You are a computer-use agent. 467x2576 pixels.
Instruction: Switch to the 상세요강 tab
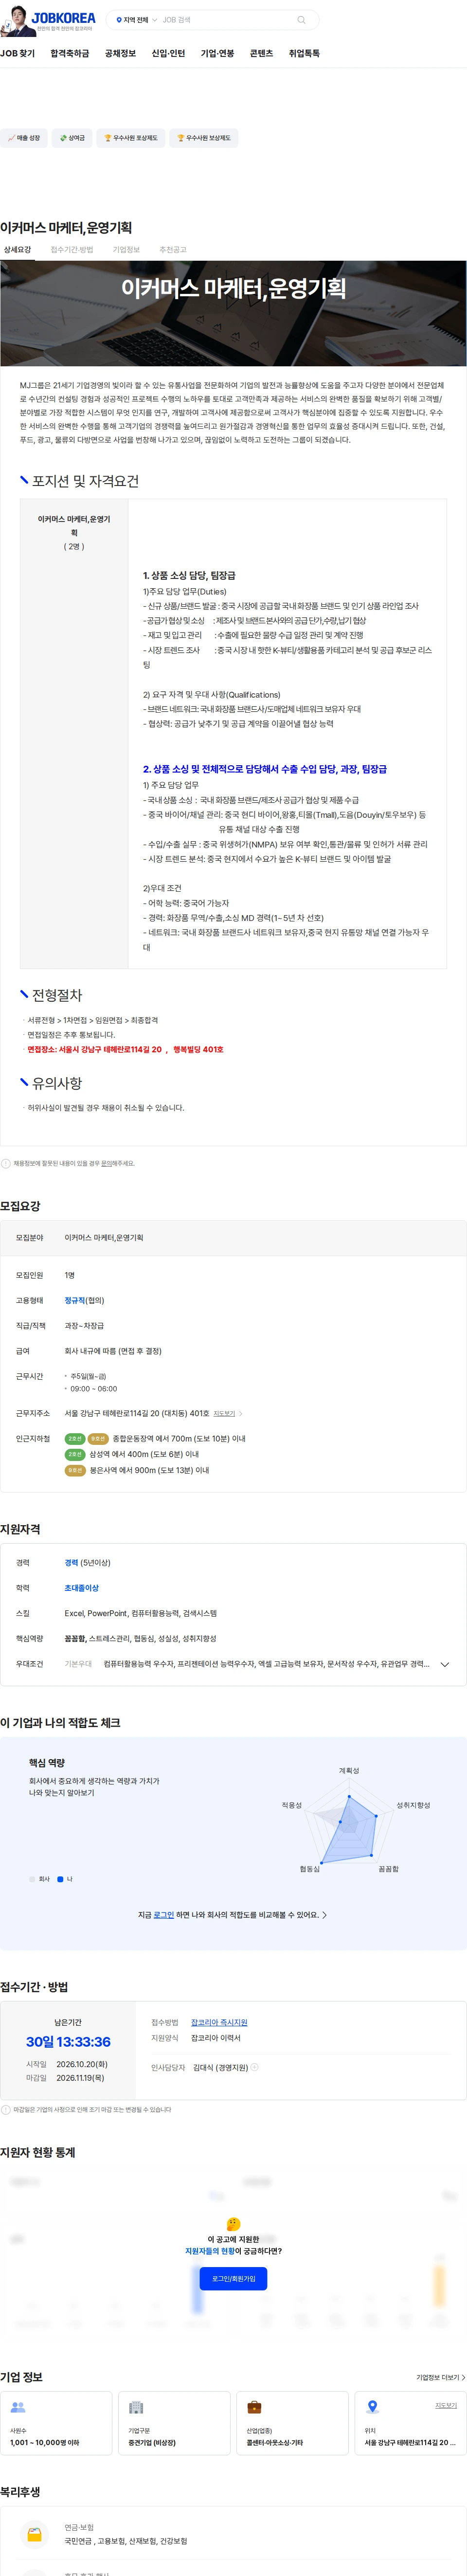[17, 249]
